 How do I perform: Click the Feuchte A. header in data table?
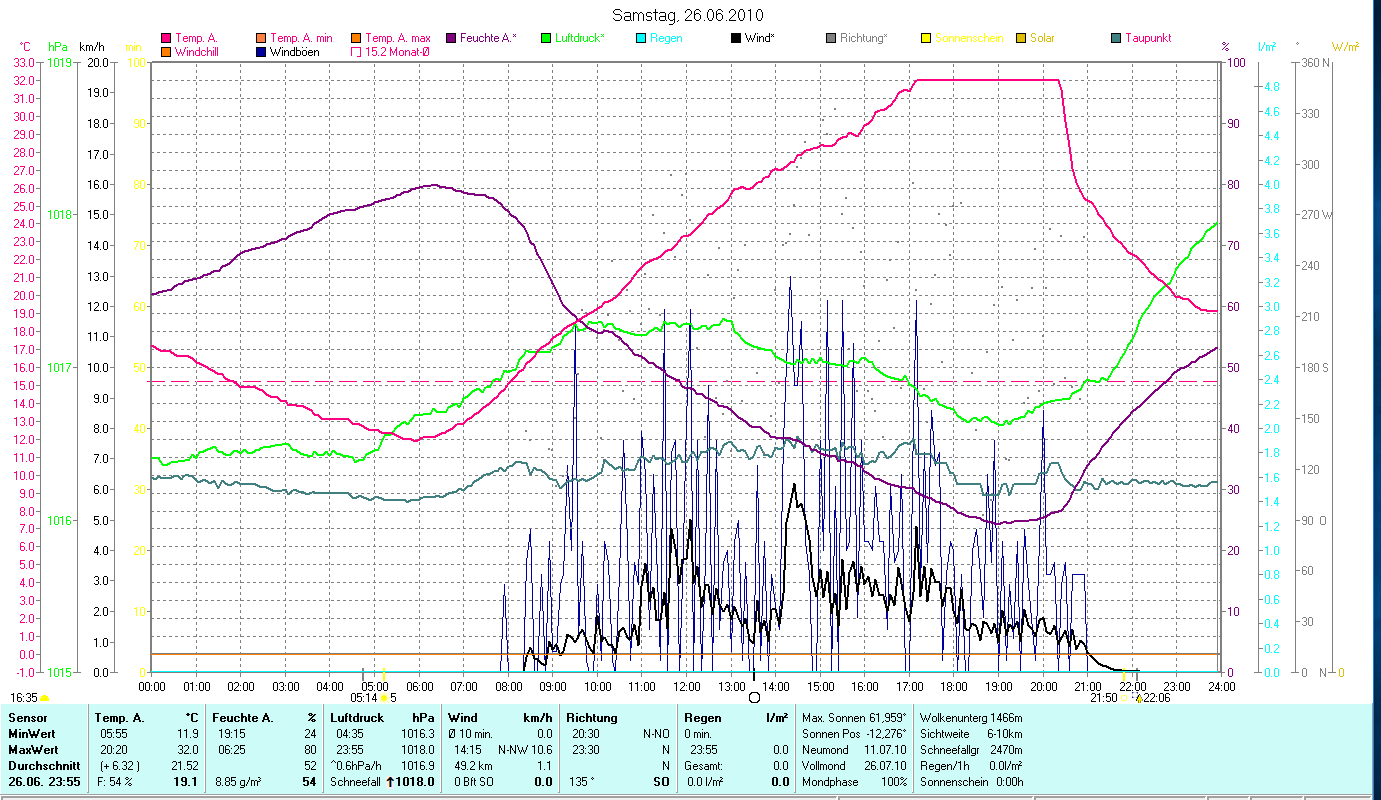click(x=242, y=717)
